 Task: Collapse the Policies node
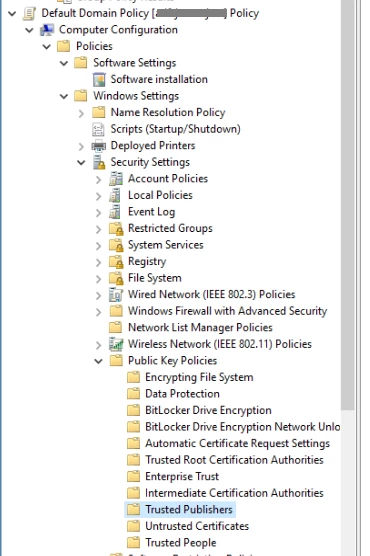pyautogui.click(x=47, y=47)
